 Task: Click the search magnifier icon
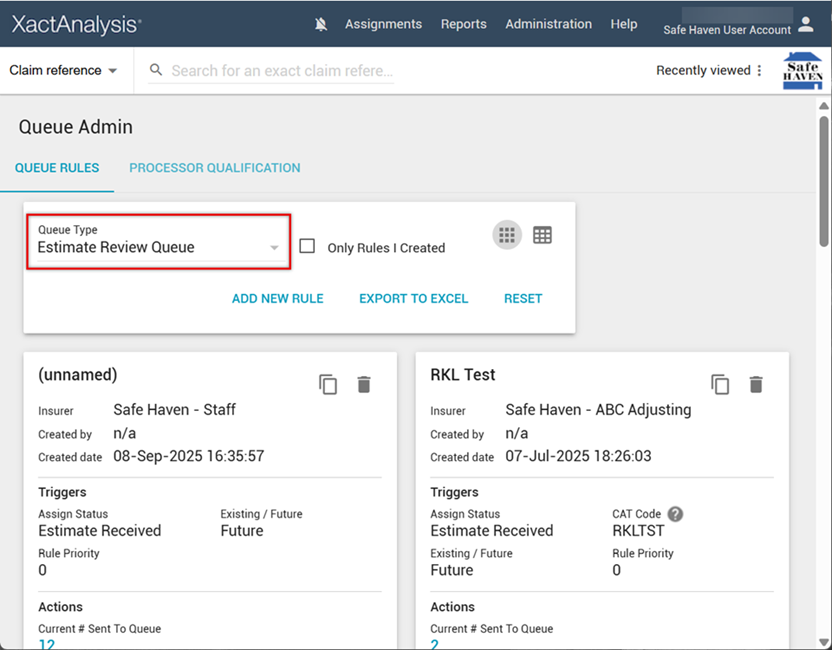click(x=156, y=70)
